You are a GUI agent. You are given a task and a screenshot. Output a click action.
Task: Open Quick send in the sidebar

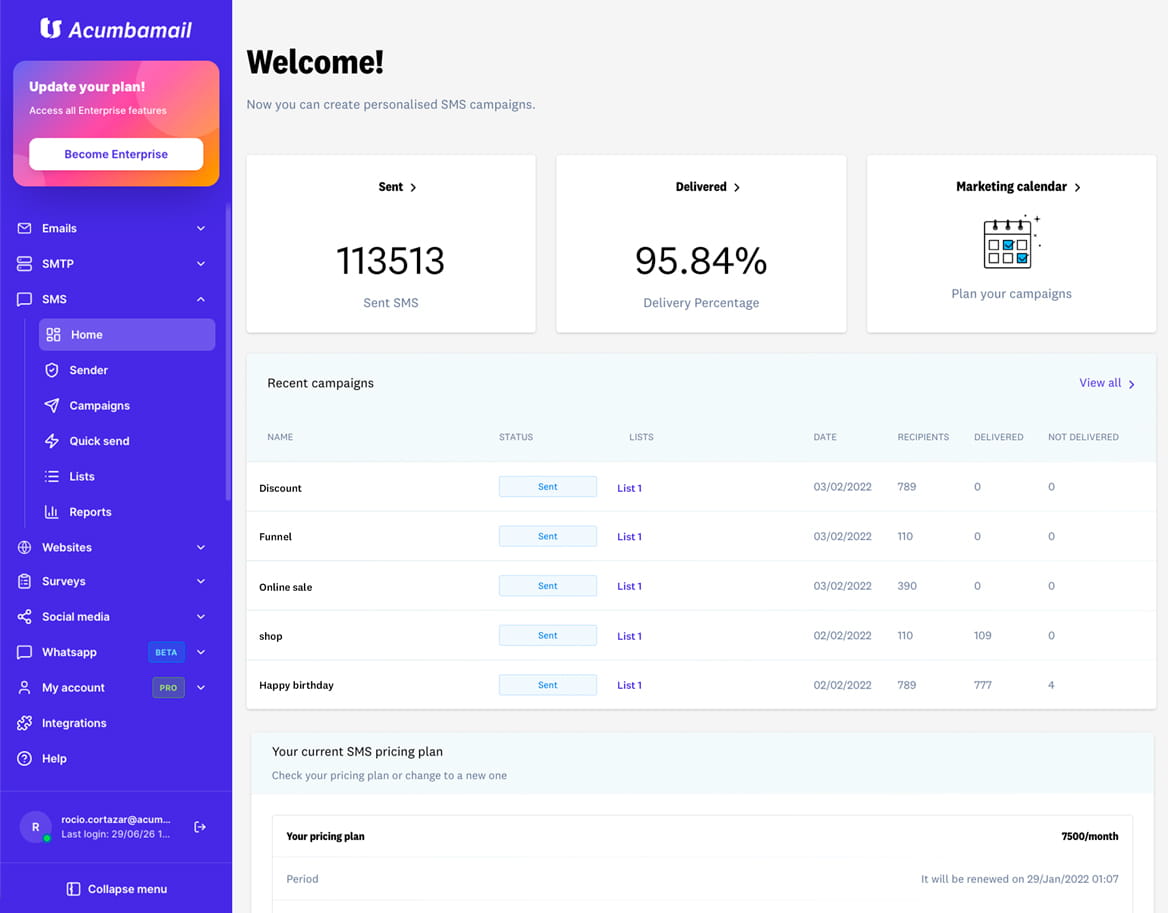(99, 441)
